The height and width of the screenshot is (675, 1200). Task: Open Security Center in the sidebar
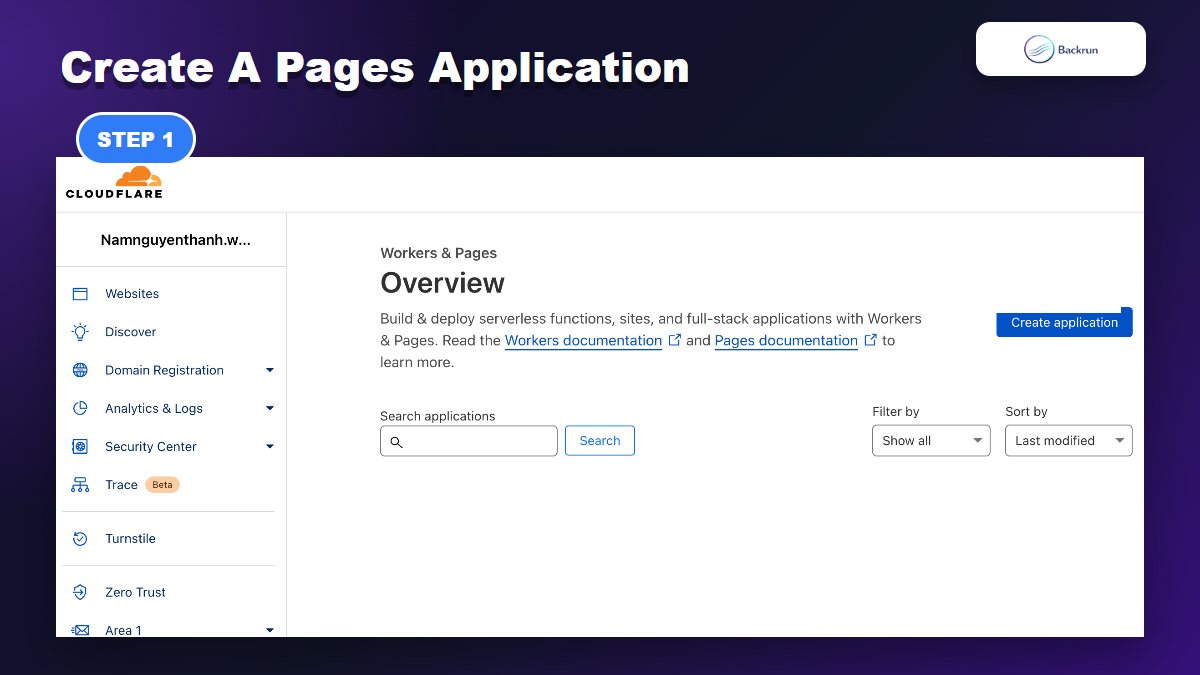click(151, 446)
